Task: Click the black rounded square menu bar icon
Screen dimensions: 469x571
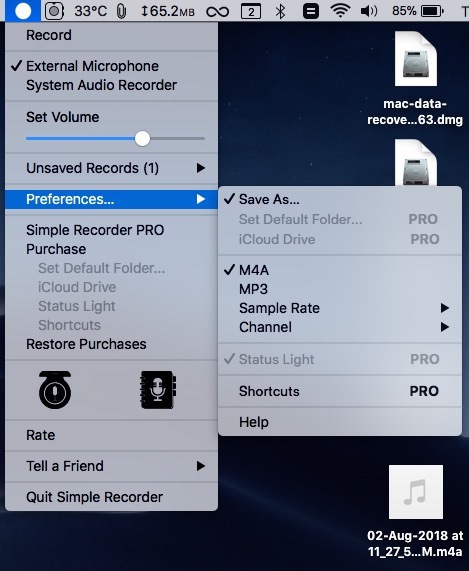Action: click(x=311, y=11)
